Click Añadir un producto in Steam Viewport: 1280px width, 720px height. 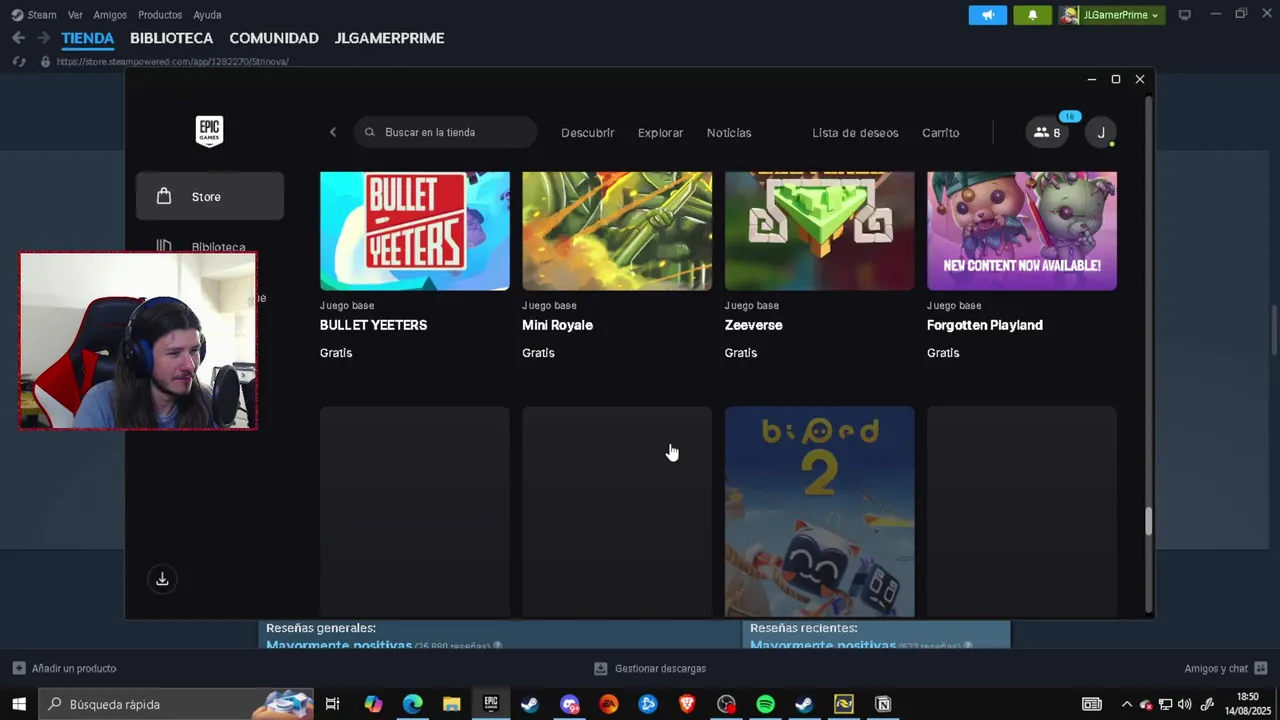(65, 668)
